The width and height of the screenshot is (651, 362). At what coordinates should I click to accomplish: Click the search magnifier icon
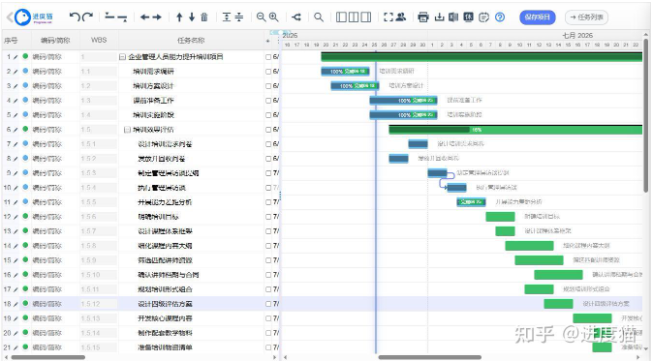coord(318,17)
